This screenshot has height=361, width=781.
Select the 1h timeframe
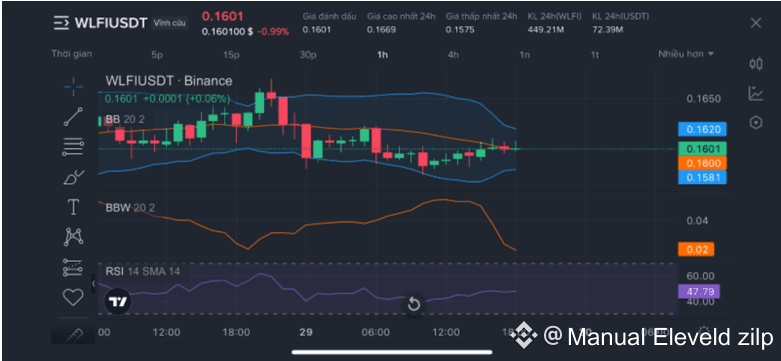click(382, 55)
